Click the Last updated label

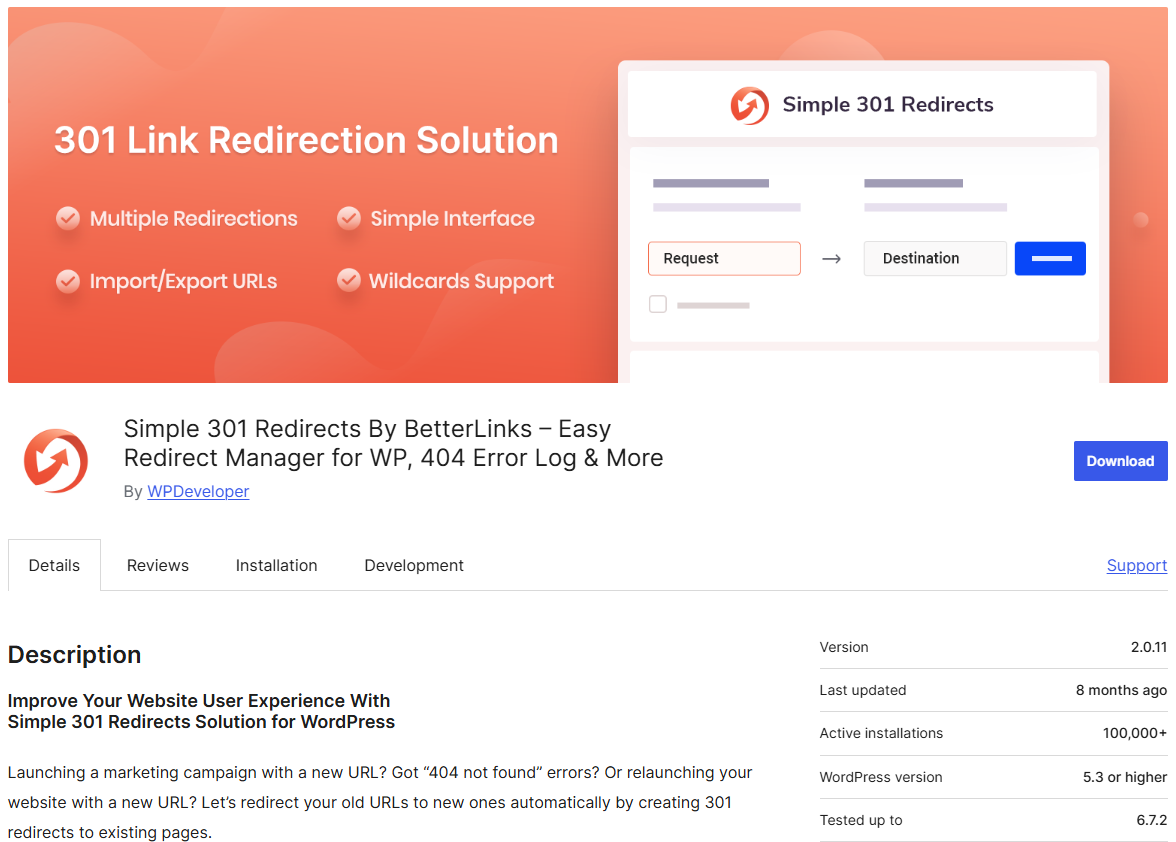click(862, 690)
